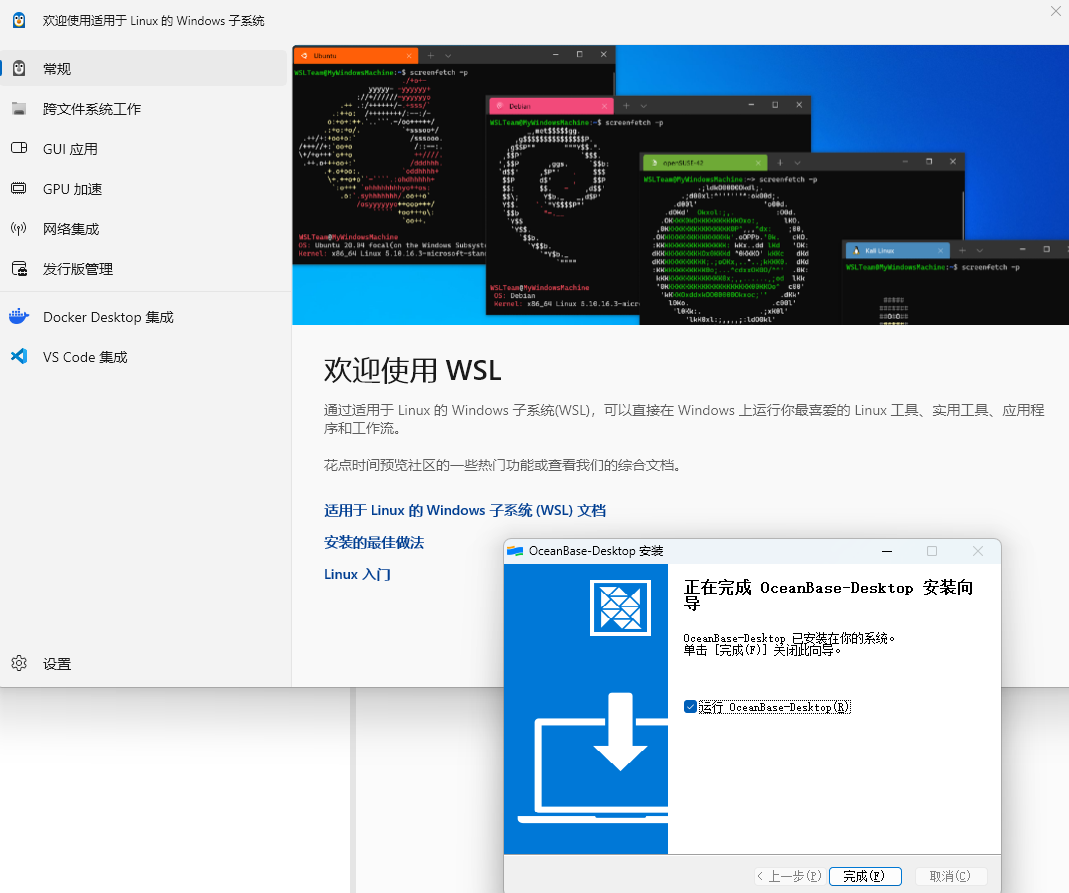Viewport: 1069px width, 893px height.
Task: Click the 上一步(P) back button
Action: tap(789, 876)
